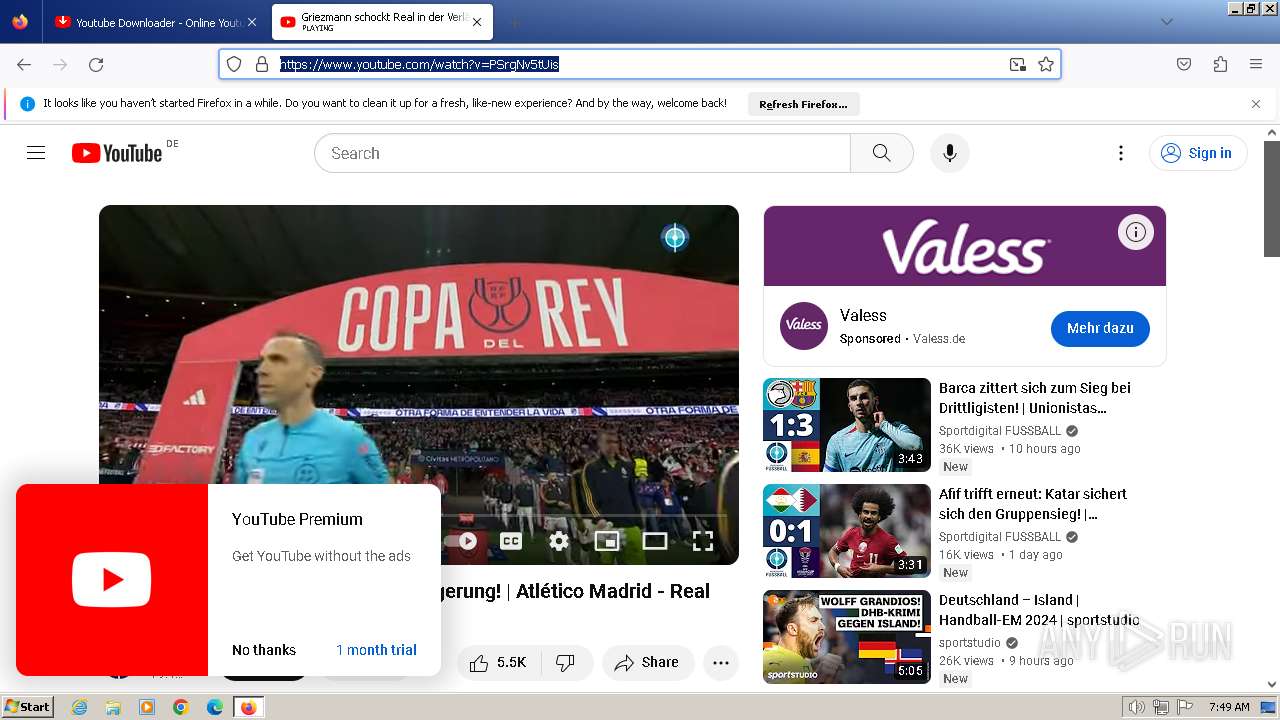Like the video with 5.5K likes
1280x720 pixels.
[498, 662]
